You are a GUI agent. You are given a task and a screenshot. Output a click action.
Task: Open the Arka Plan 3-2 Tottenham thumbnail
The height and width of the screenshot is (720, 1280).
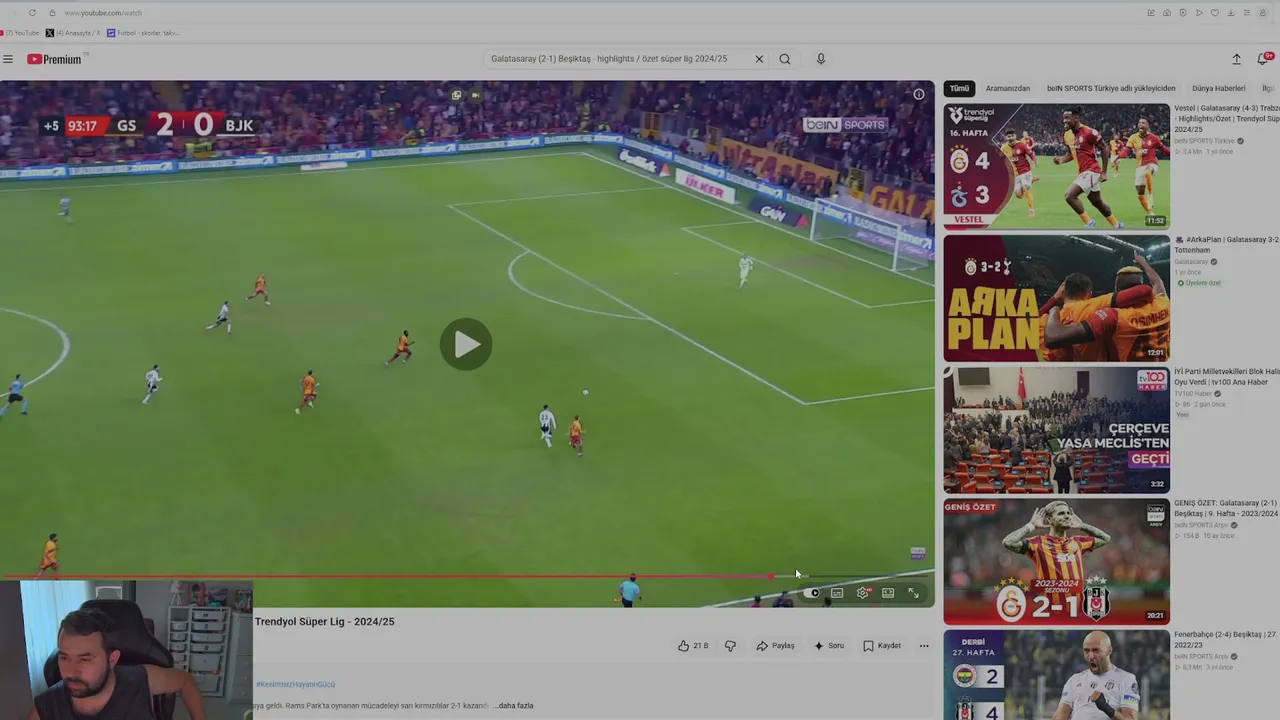[1057, 298]
